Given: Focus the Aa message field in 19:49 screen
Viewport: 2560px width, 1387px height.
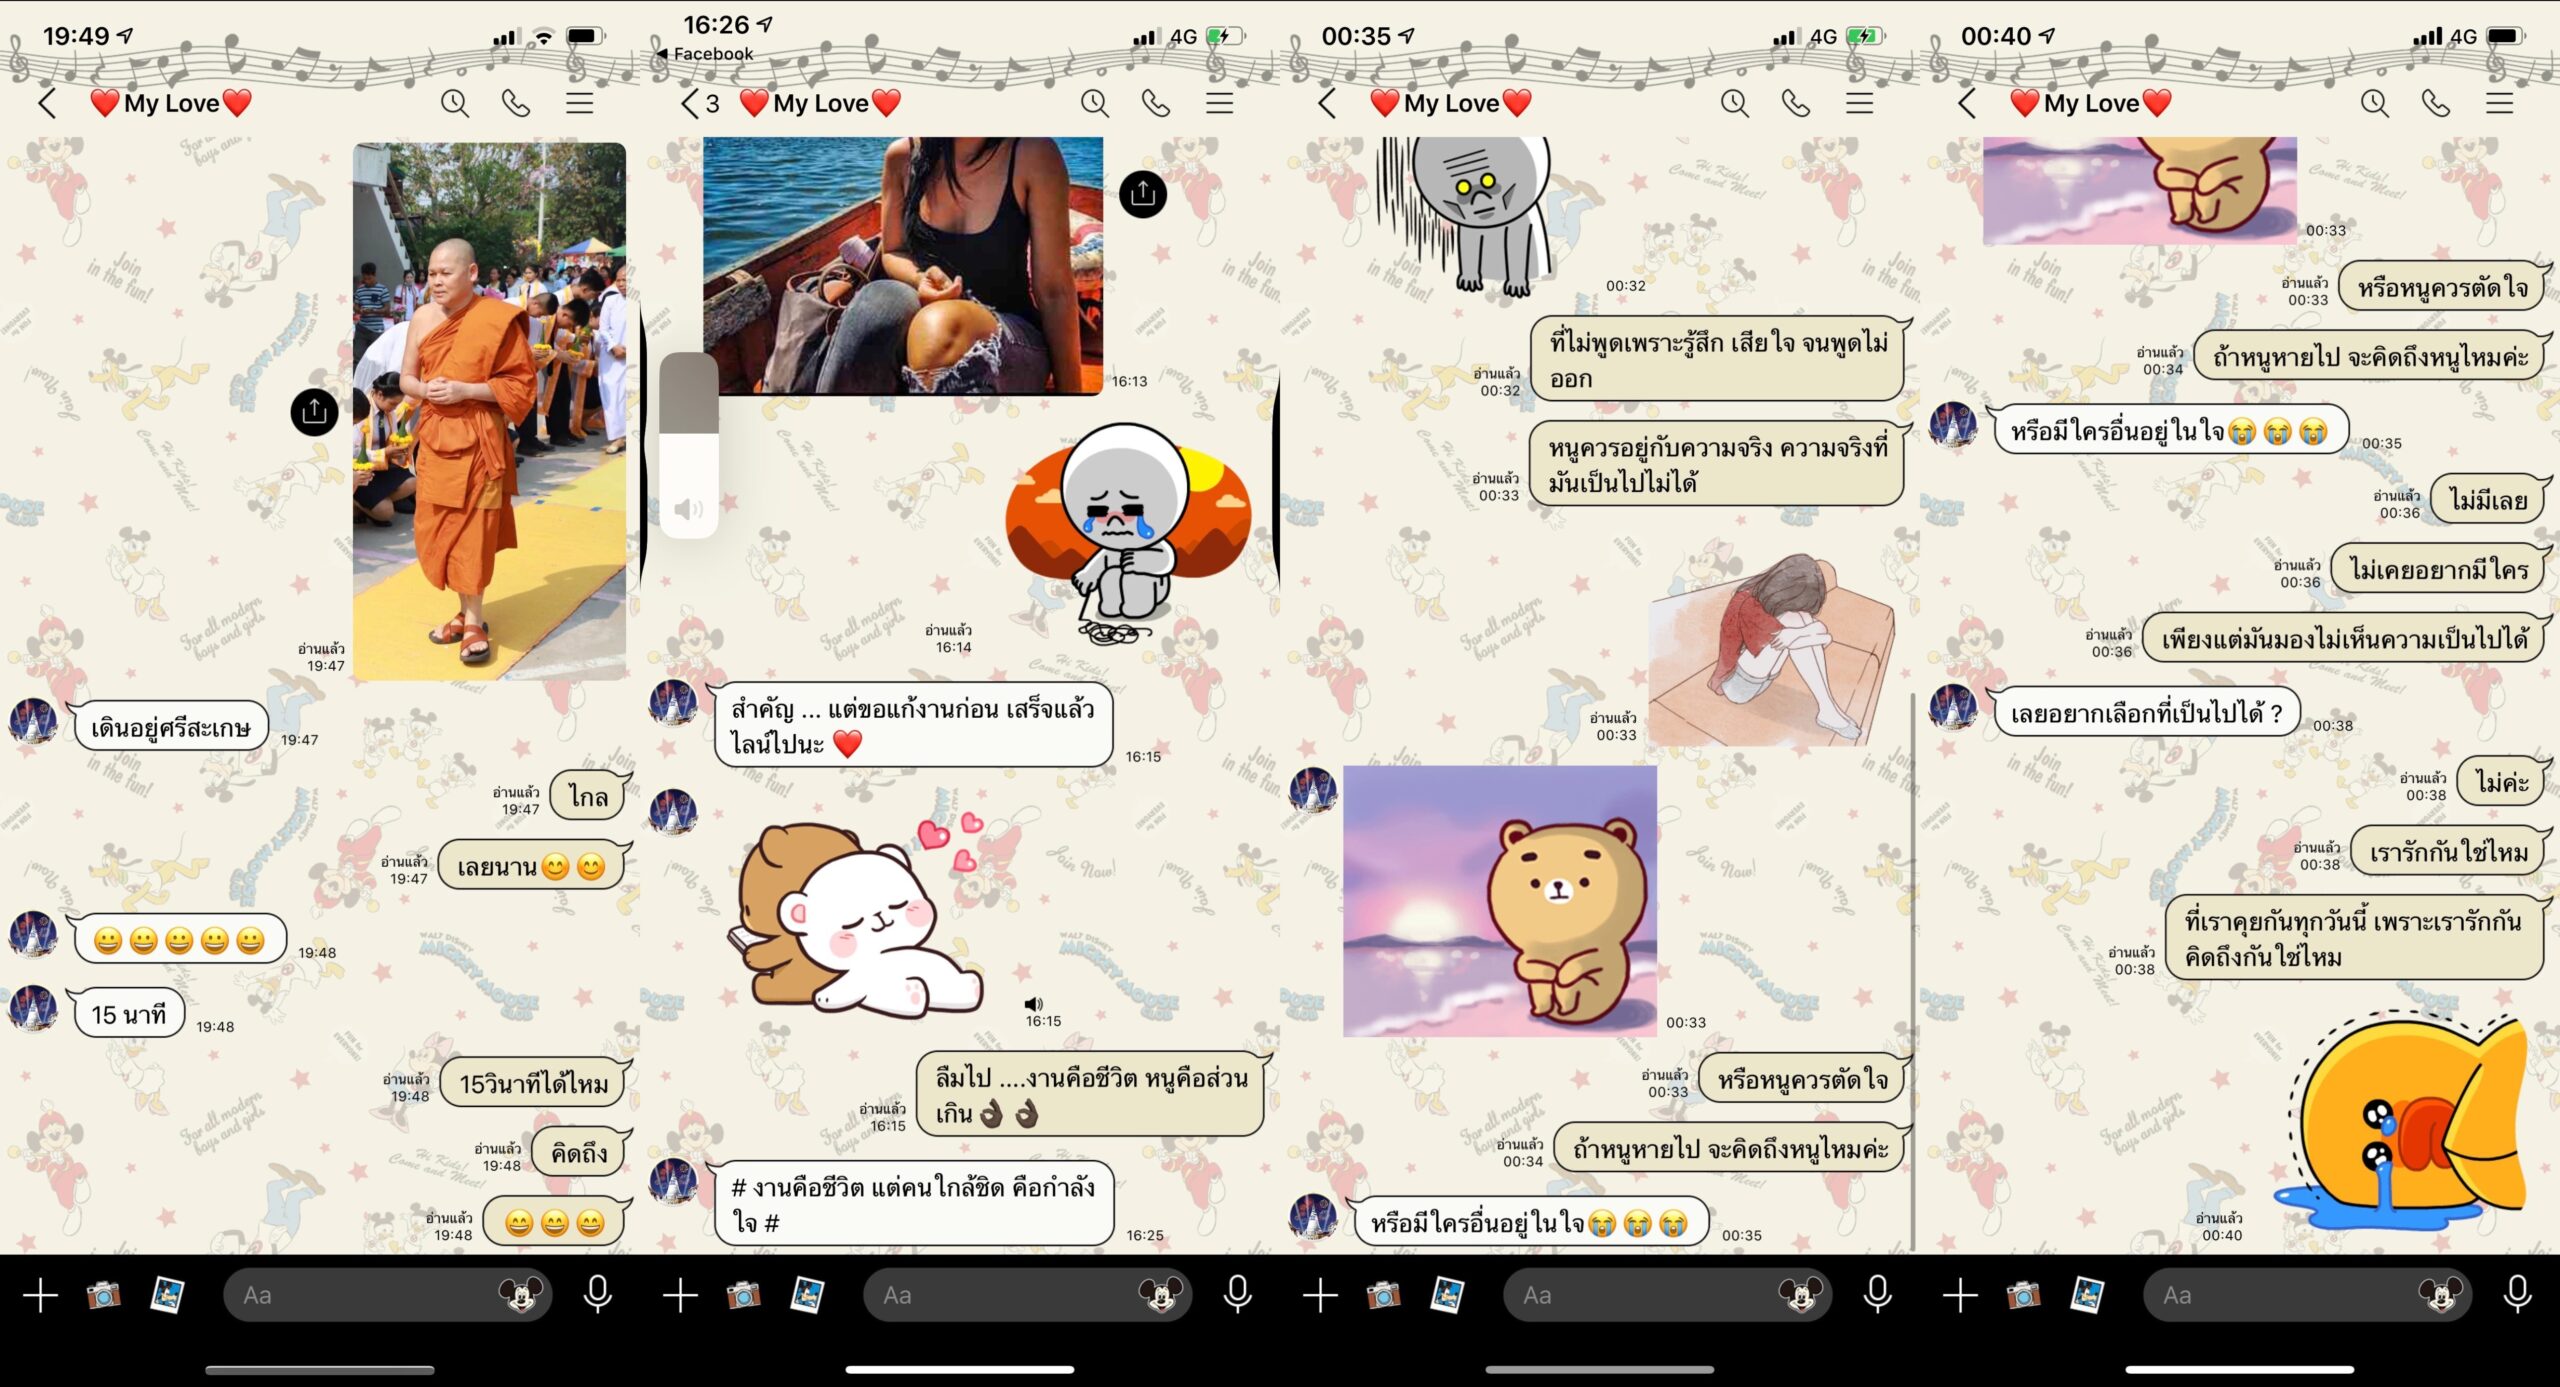Looking at the screenshot, I should click(360, 1295).
